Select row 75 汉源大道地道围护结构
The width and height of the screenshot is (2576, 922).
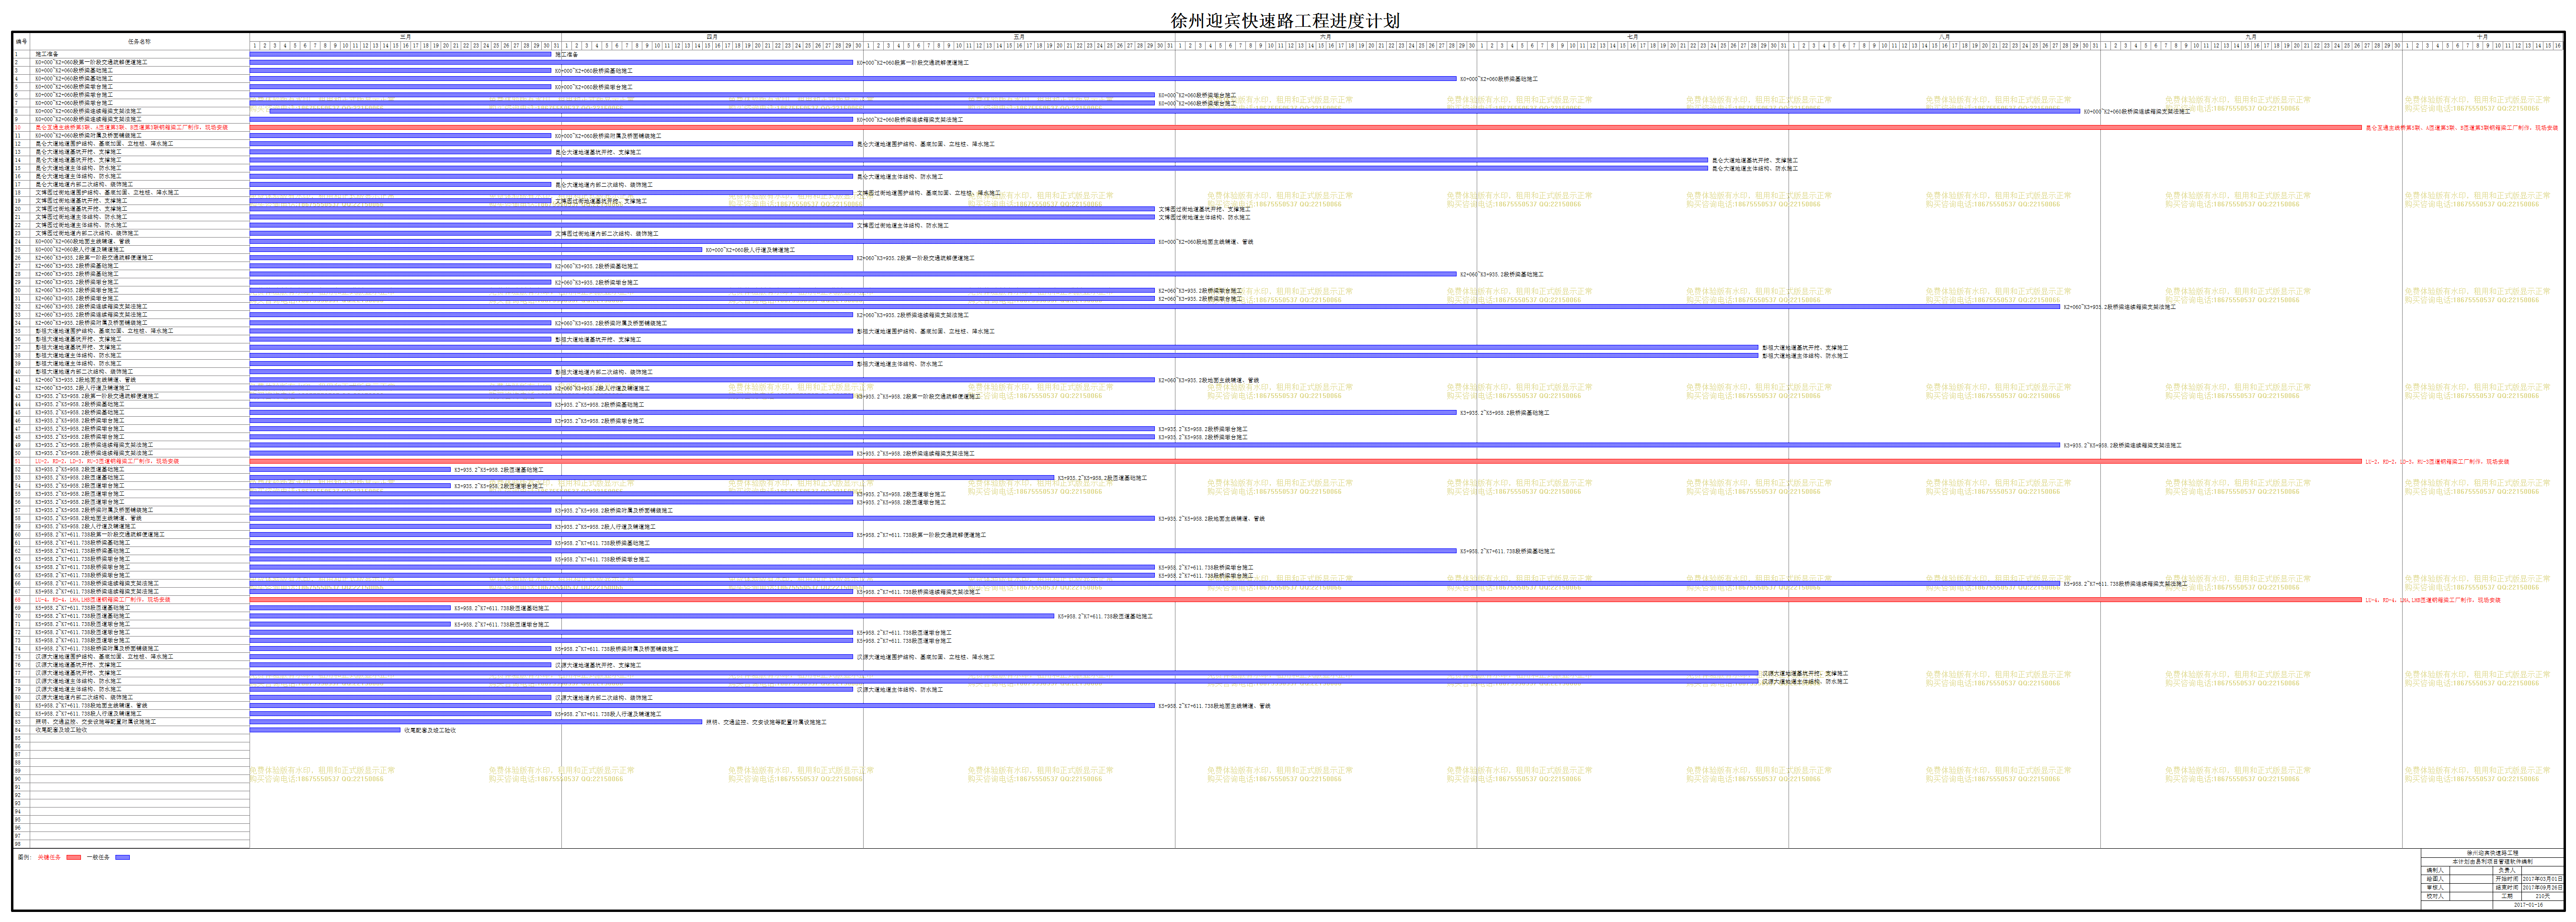pos(131,656)
